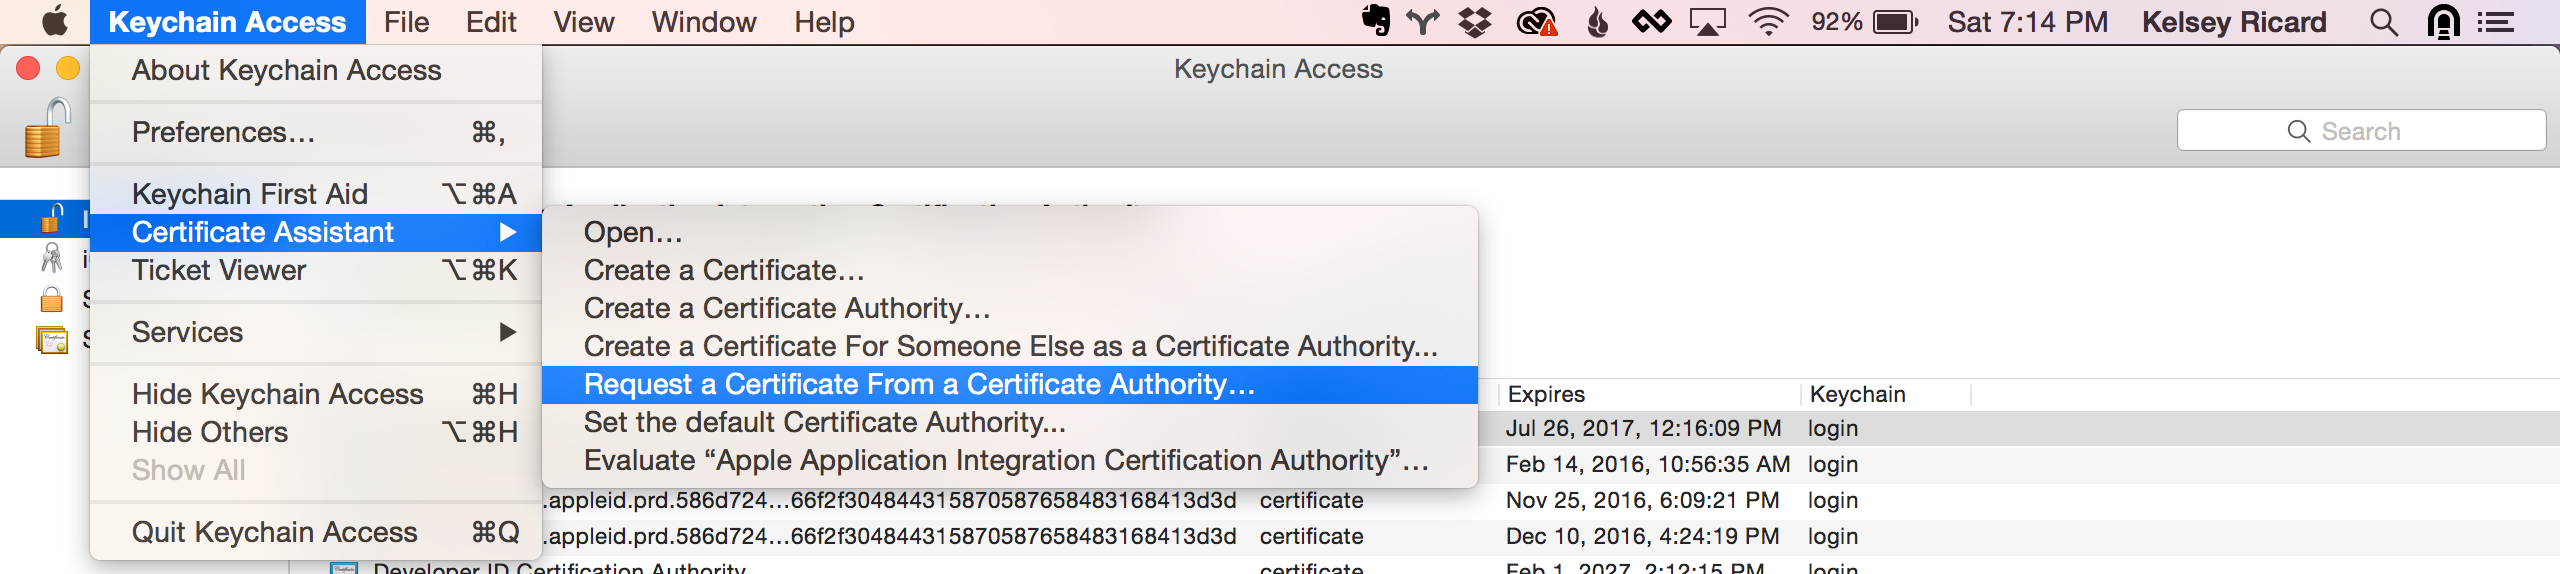The image size is (2560, 574).
Task: Open the File menu
Action: click(406, 22)
